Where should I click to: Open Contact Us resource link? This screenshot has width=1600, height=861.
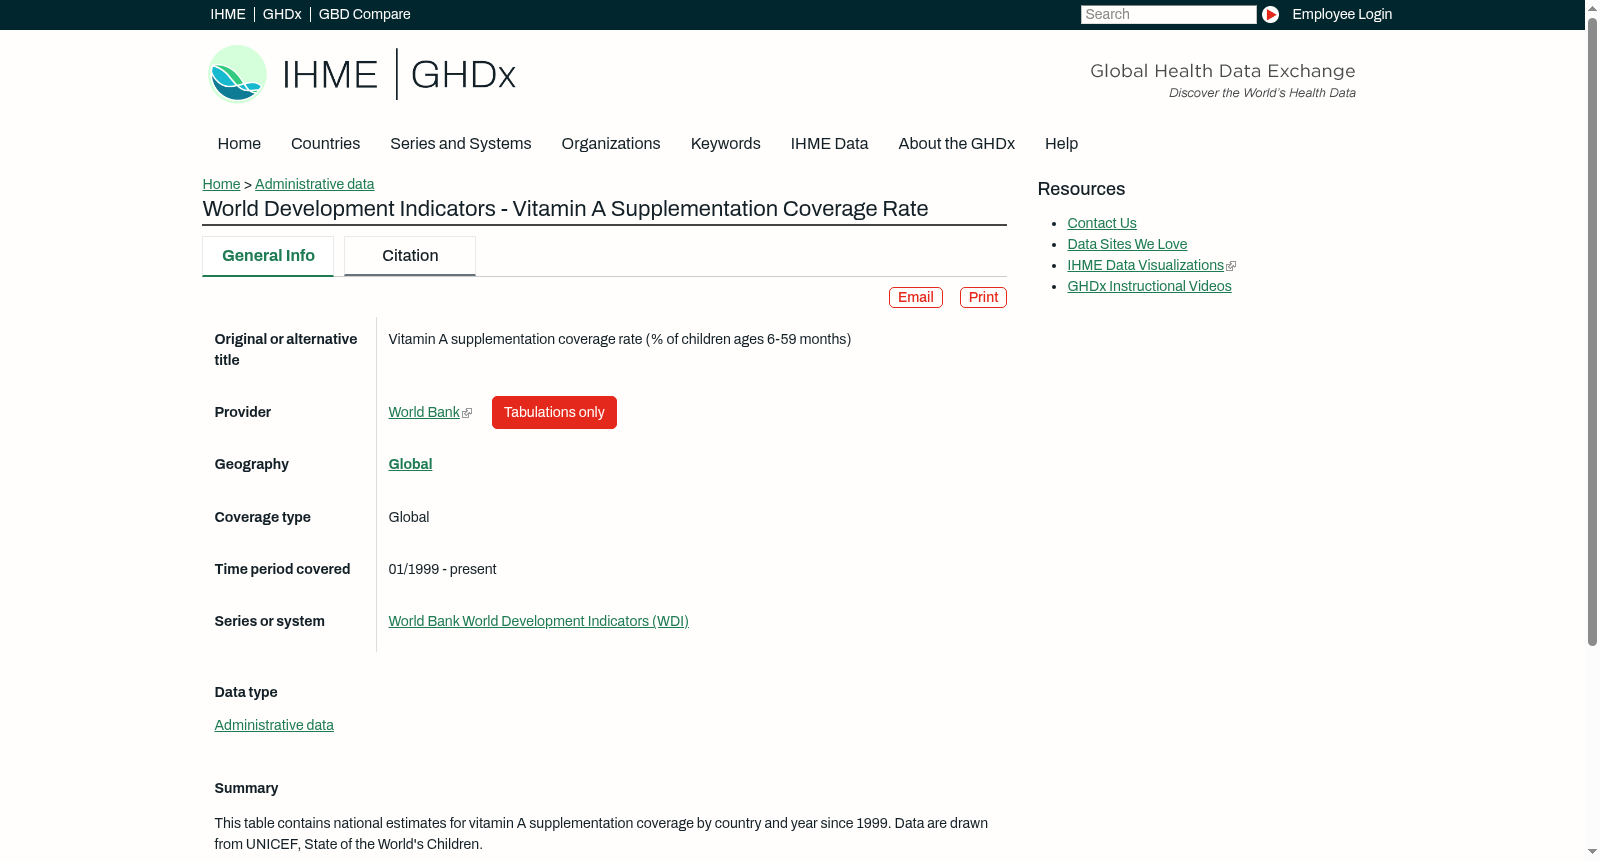1102,223
